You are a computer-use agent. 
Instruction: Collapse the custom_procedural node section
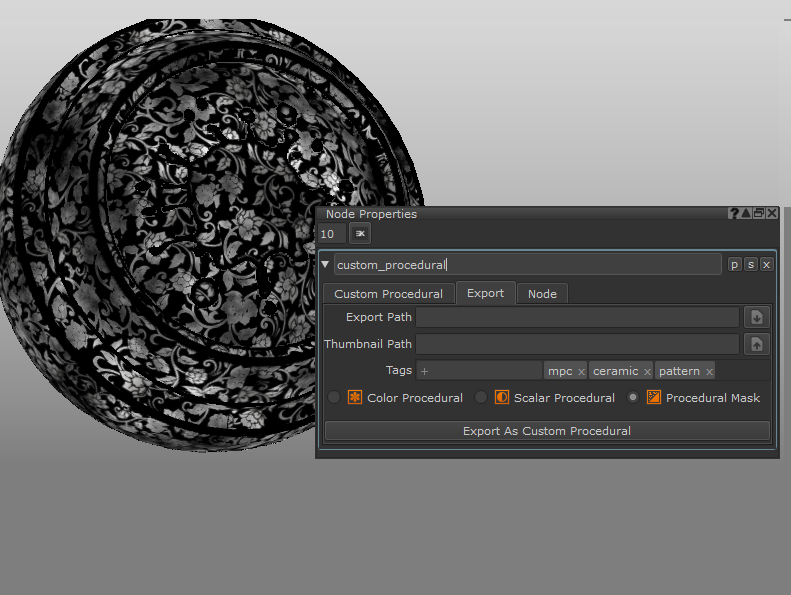pos(325,264)
